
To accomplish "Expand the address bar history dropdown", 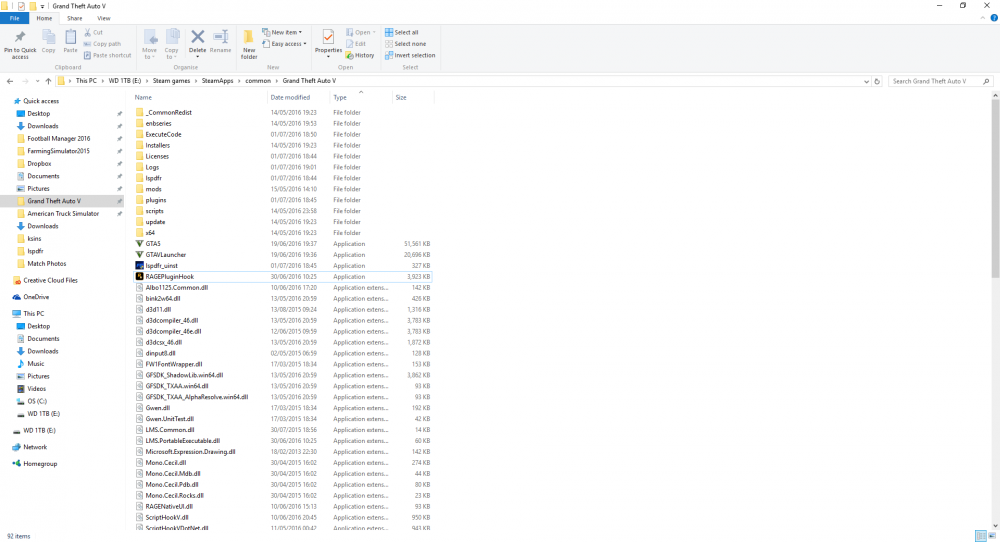I will point(866,82).
